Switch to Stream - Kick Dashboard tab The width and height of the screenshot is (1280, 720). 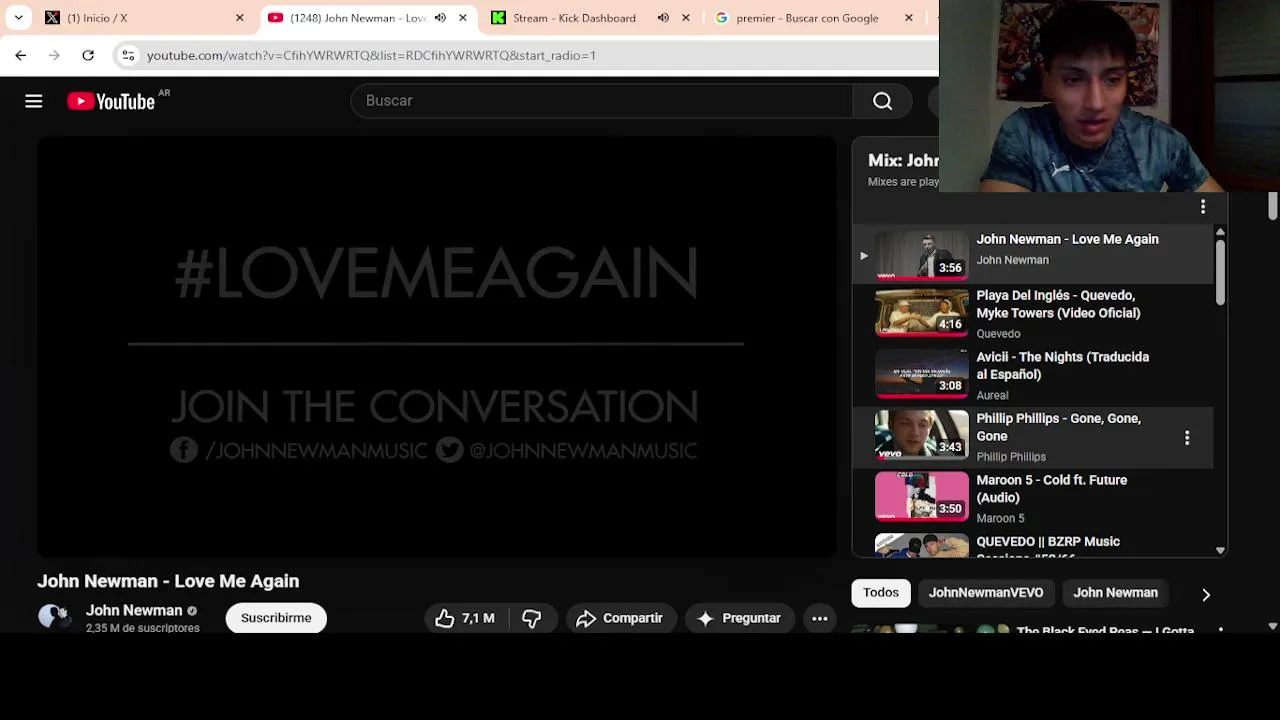tap(574, 18)
